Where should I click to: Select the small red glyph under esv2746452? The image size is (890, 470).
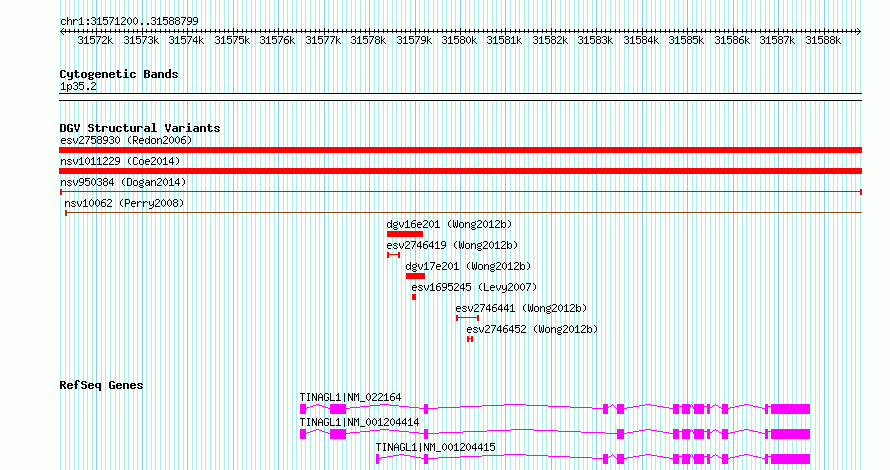(470, 339)
